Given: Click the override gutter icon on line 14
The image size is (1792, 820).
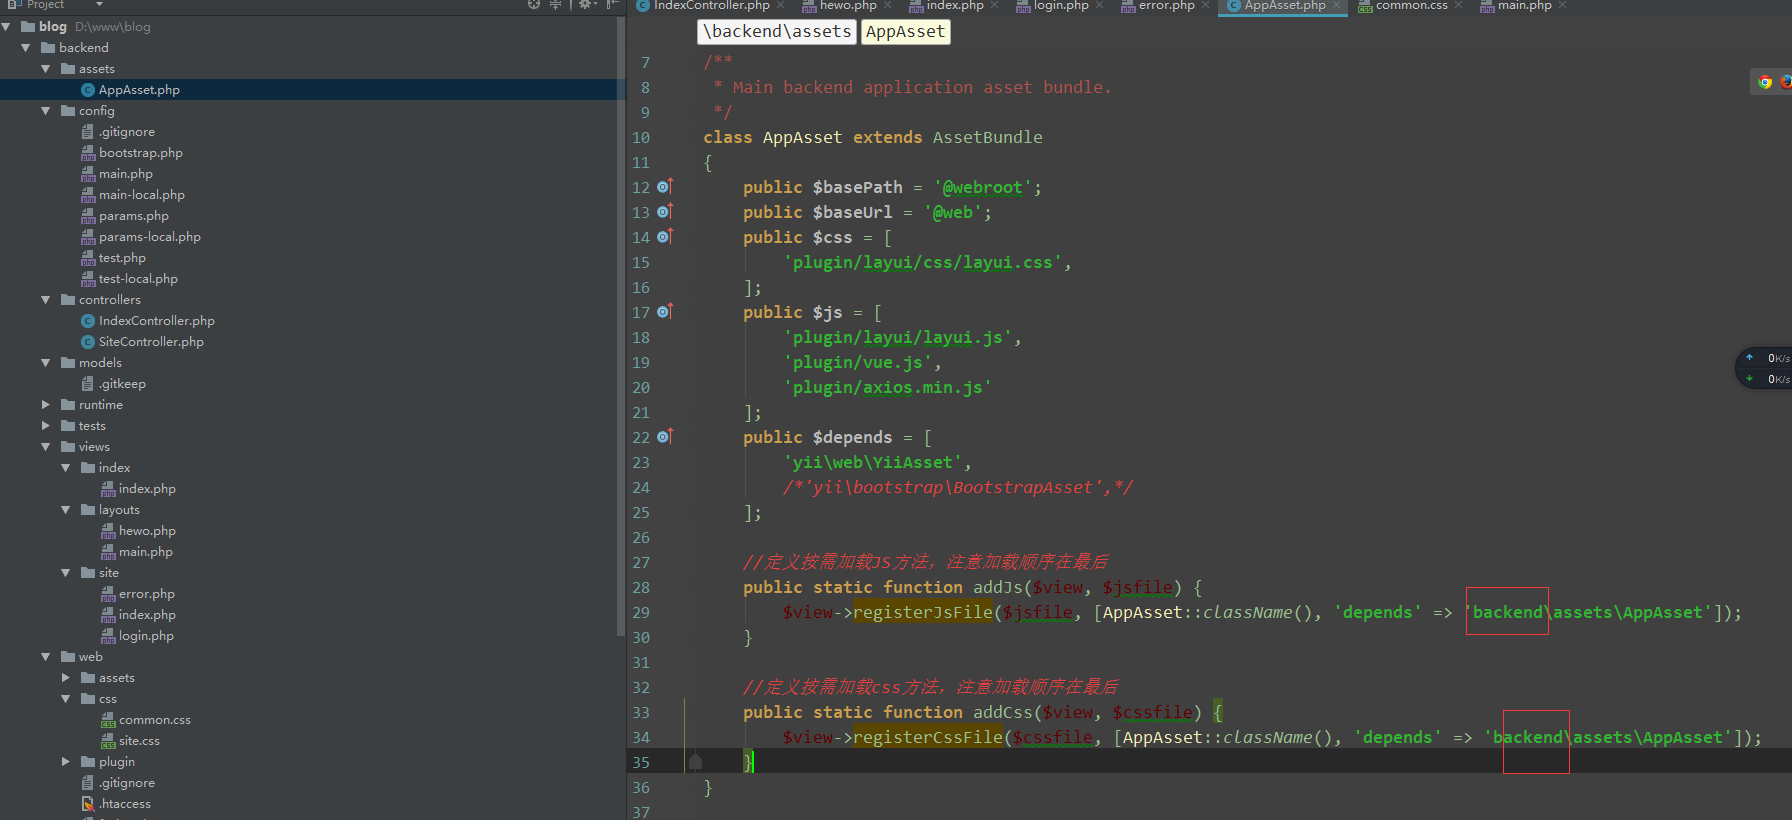Looking at the screenshot, I should click(x=665, y=237).
